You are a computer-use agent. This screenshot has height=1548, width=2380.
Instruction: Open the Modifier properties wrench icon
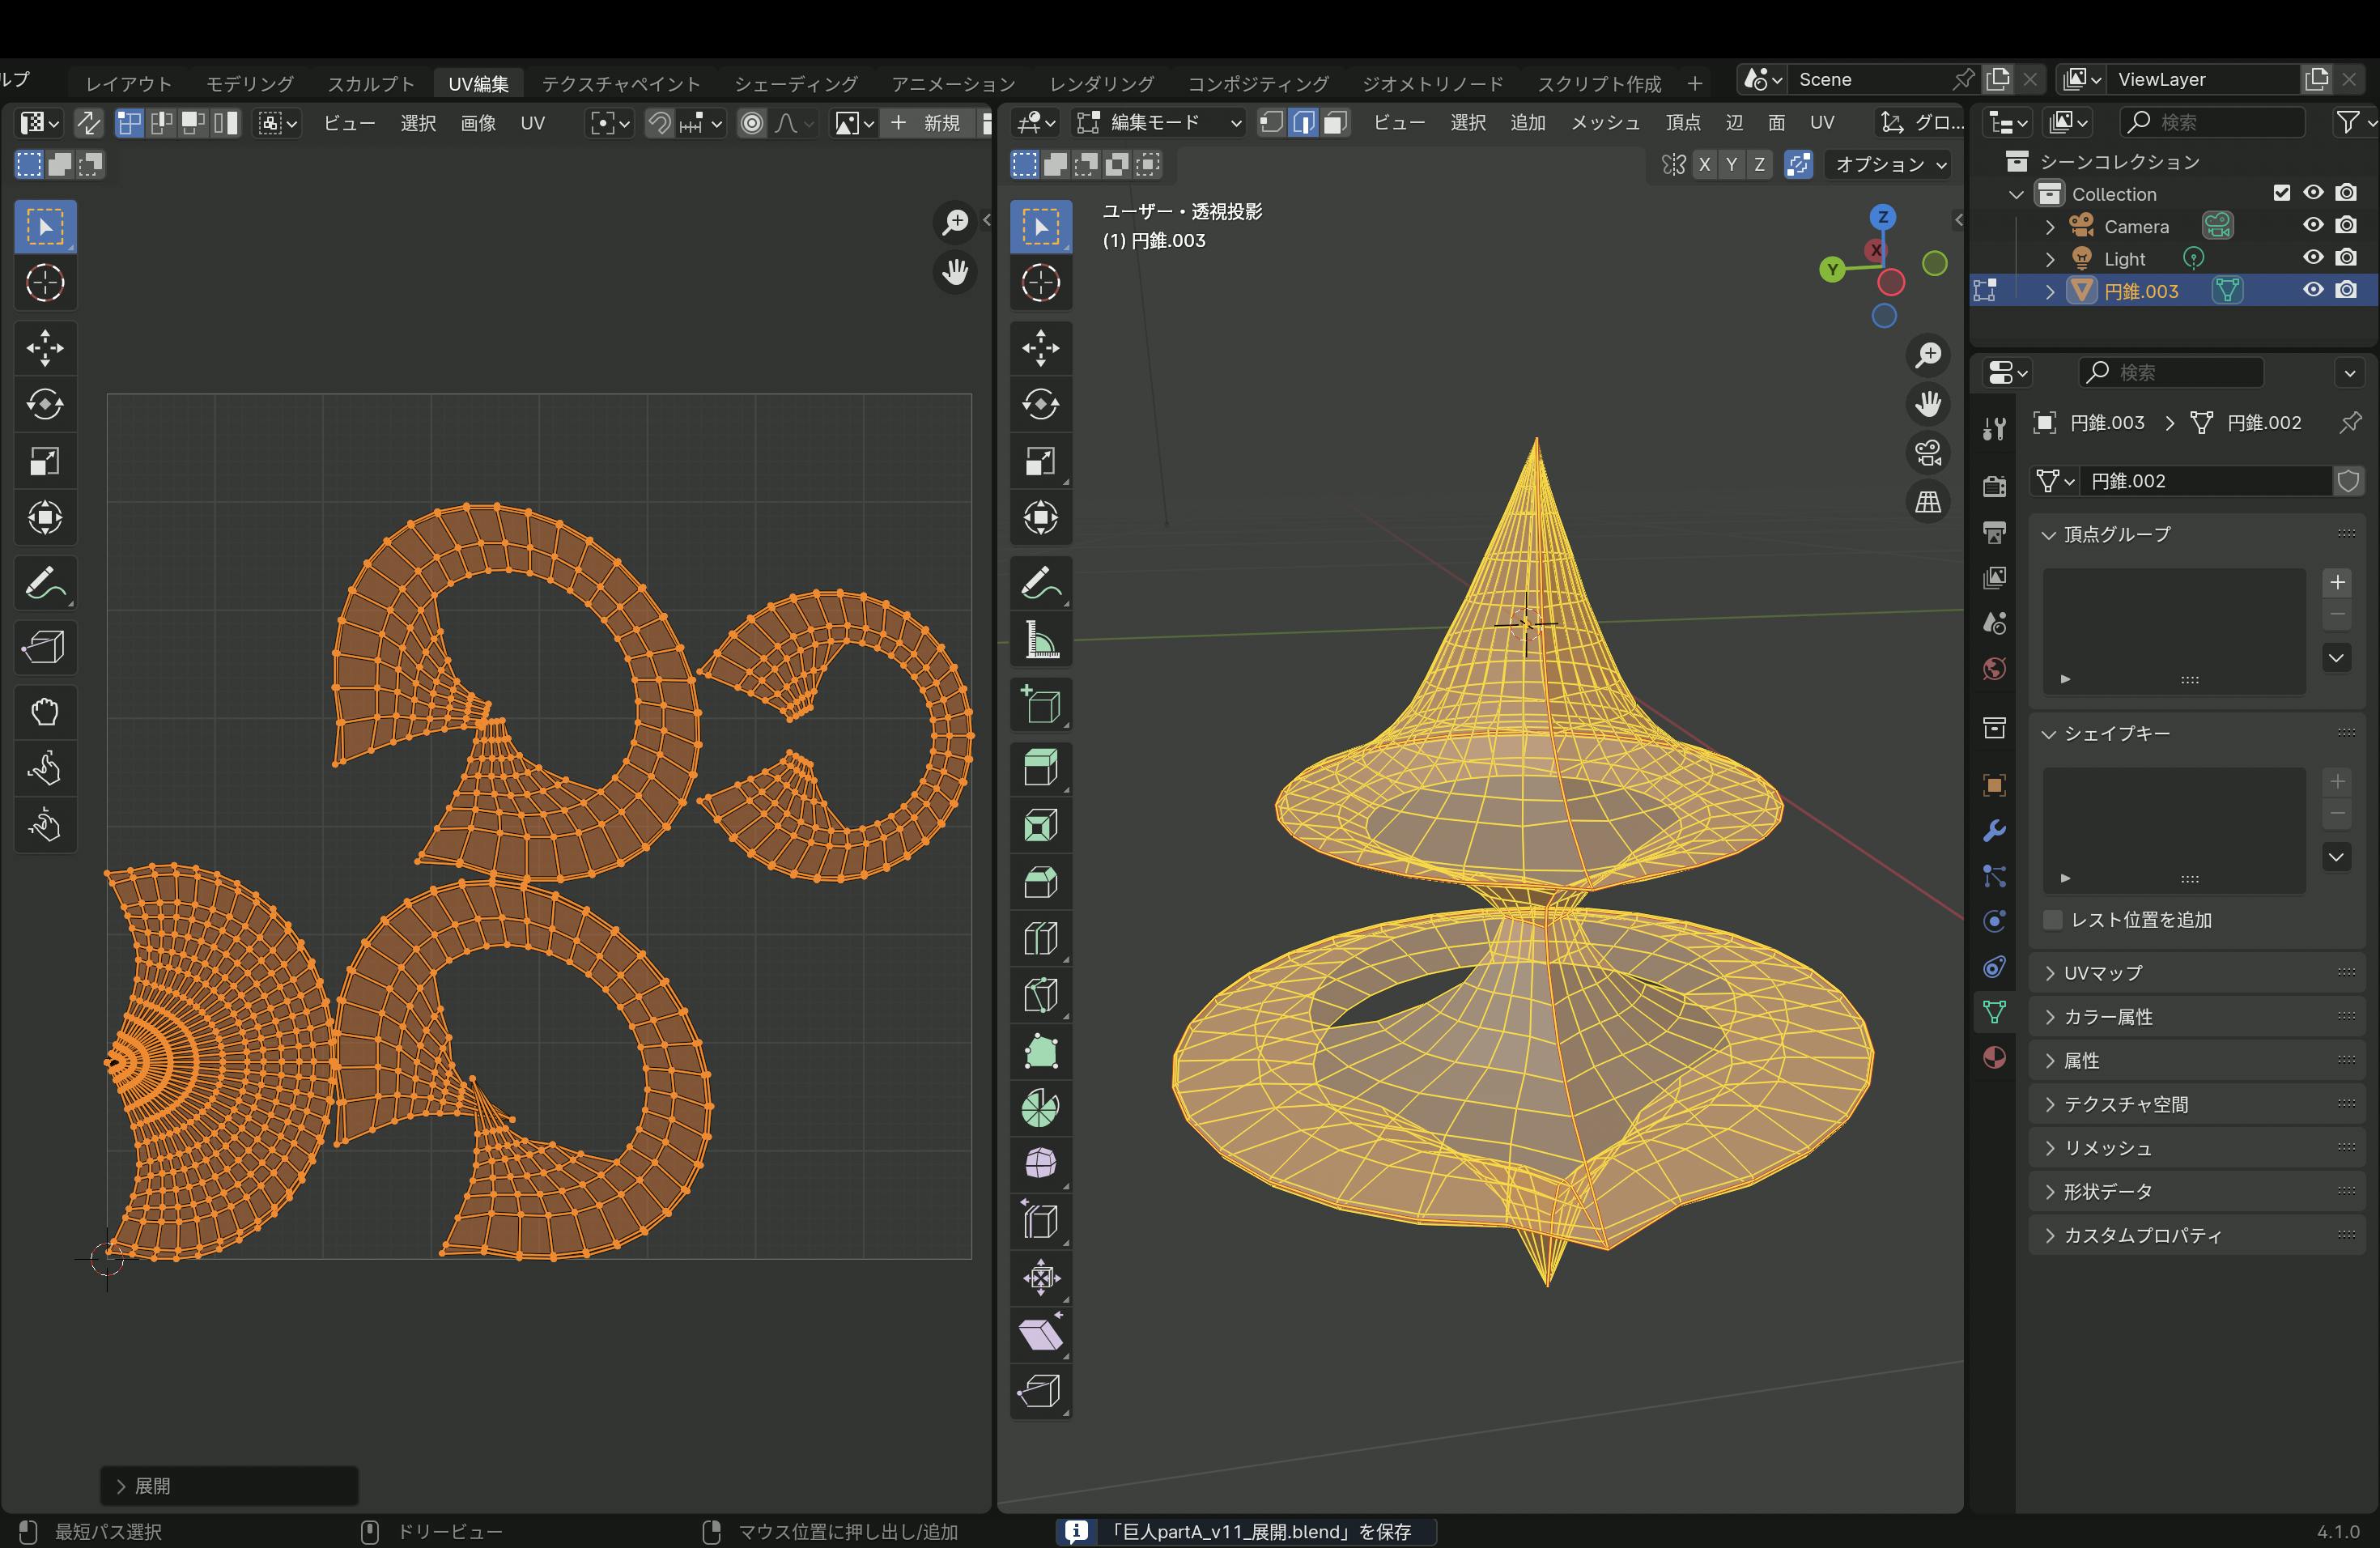(x=1994, y=831)
